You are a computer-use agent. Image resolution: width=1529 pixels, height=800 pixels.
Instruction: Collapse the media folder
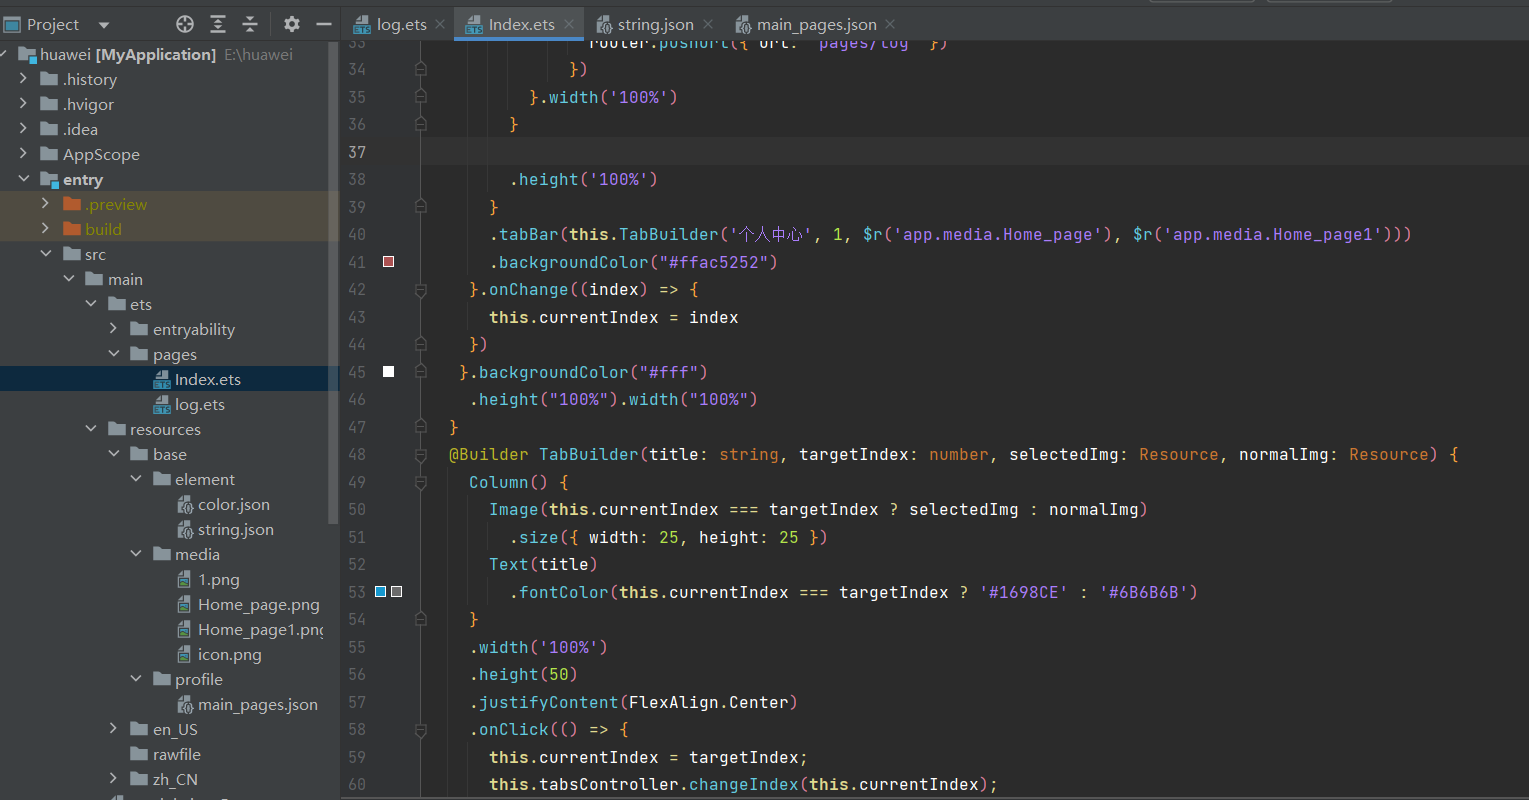(136, 554)
